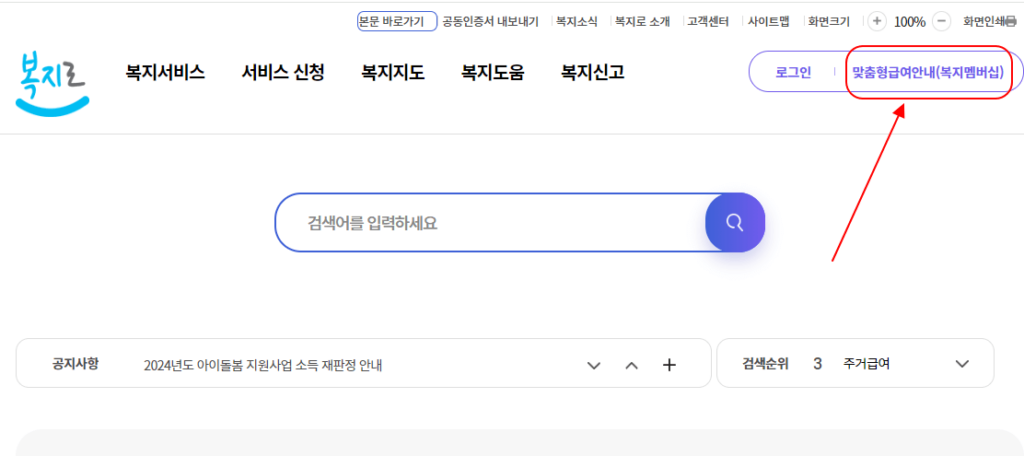This screenshot has height=456, width=1024.
Task: Click 본문 바로가기 skip link
Action: pyautogui.click(x=396, y=22)
